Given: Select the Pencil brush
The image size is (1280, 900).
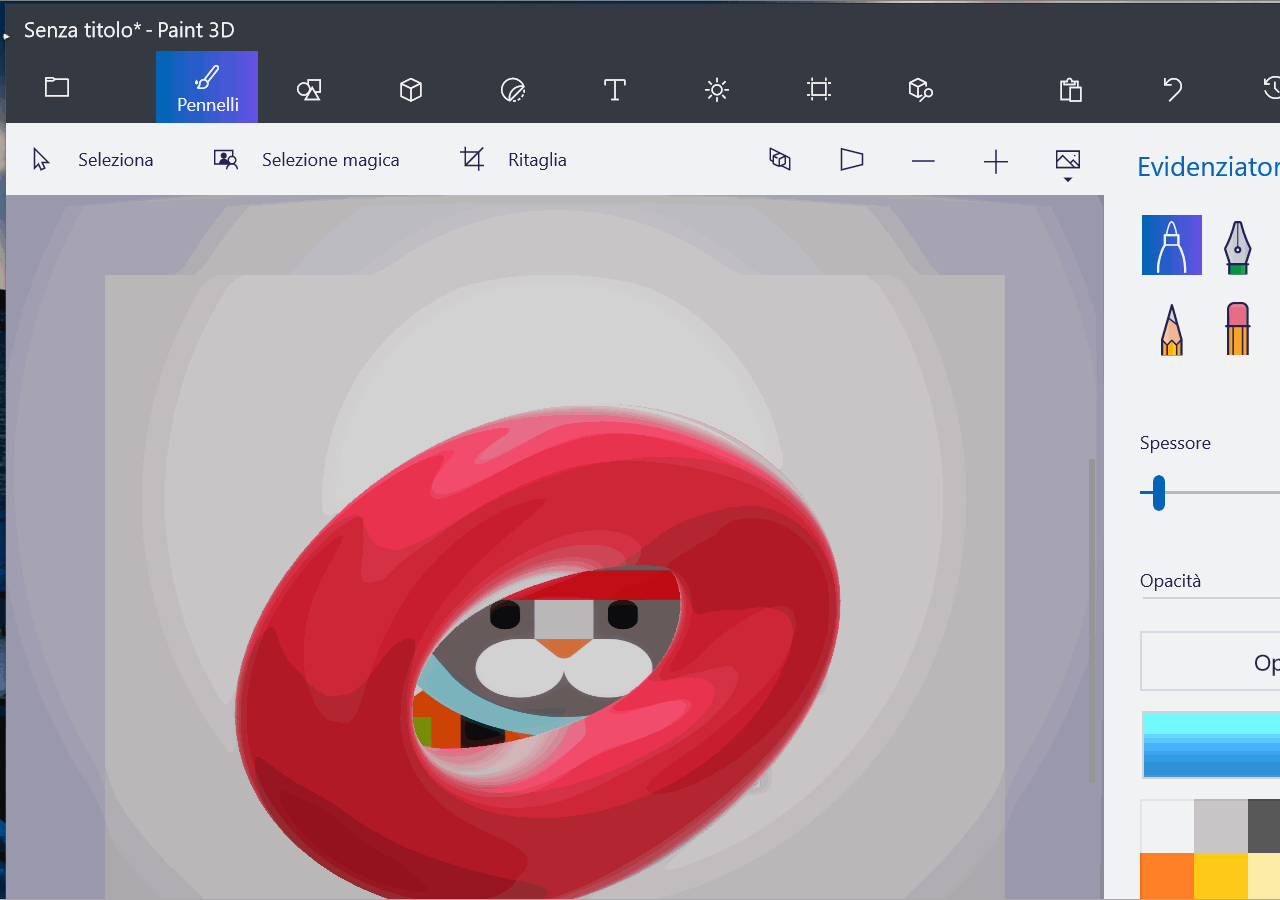Looking at the screenshot, I should pyautogui.click(x=1172, y=329).
